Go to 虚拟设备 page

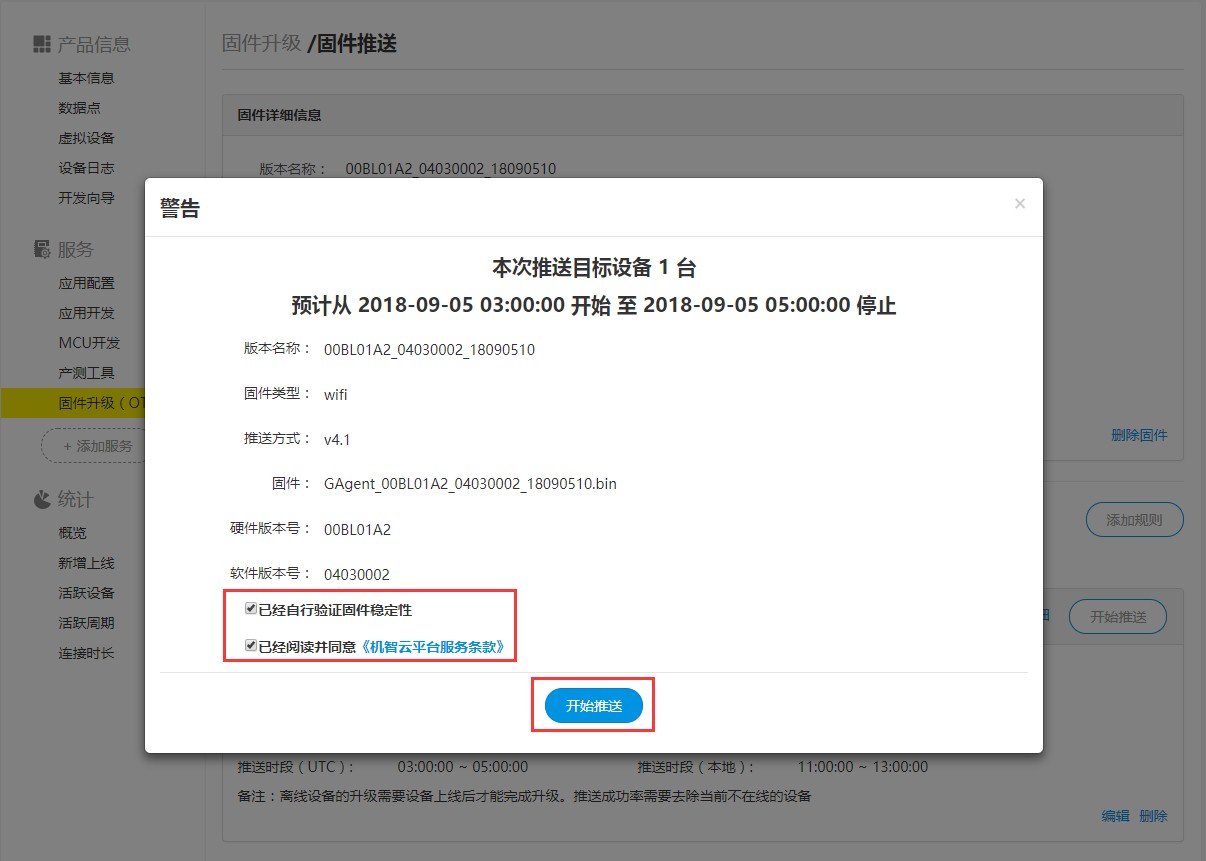[86, 138]
